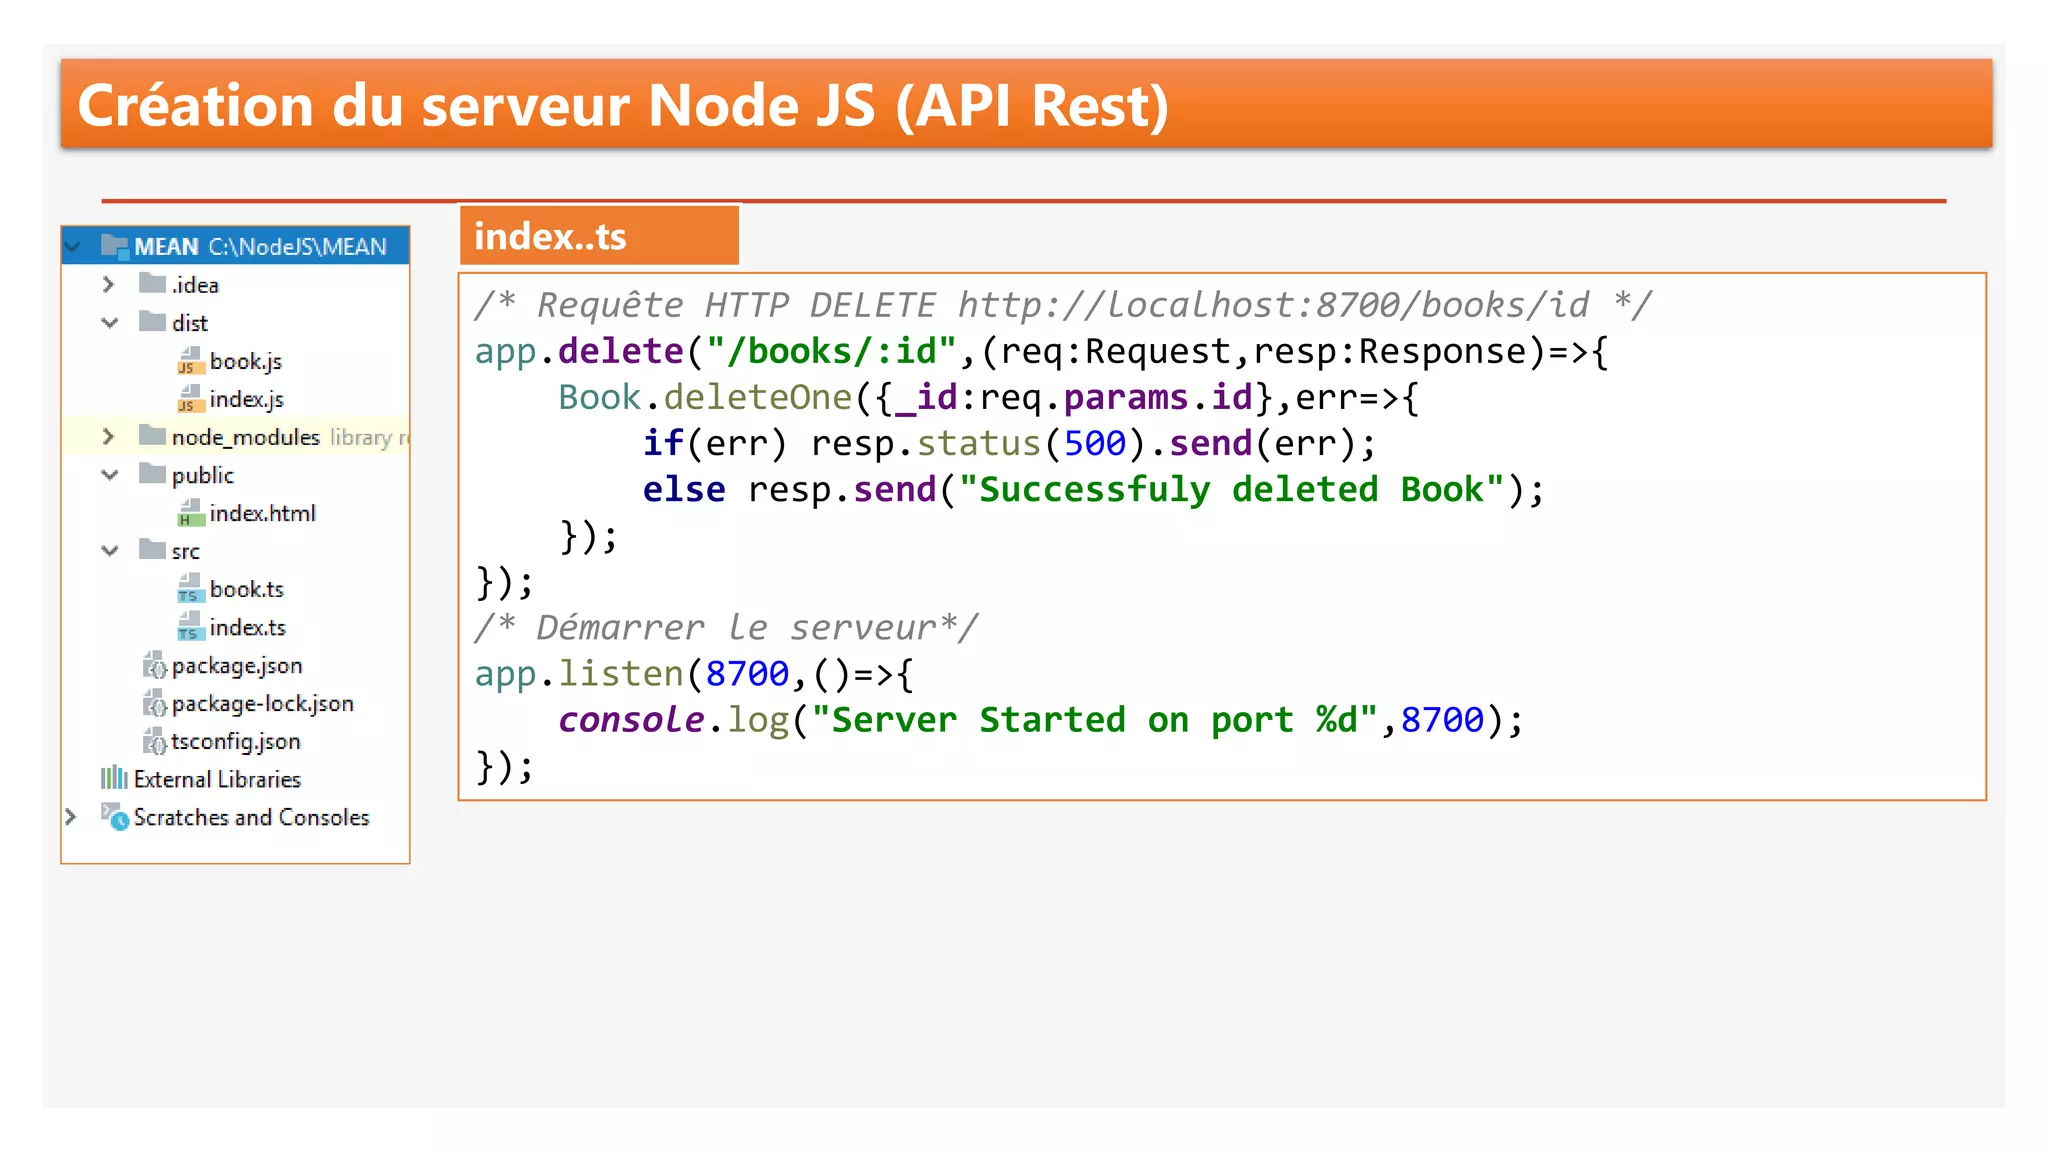Expand the node_modules folder chevron
This screenshot has height=1152, width=2048.
coord(109,436)
